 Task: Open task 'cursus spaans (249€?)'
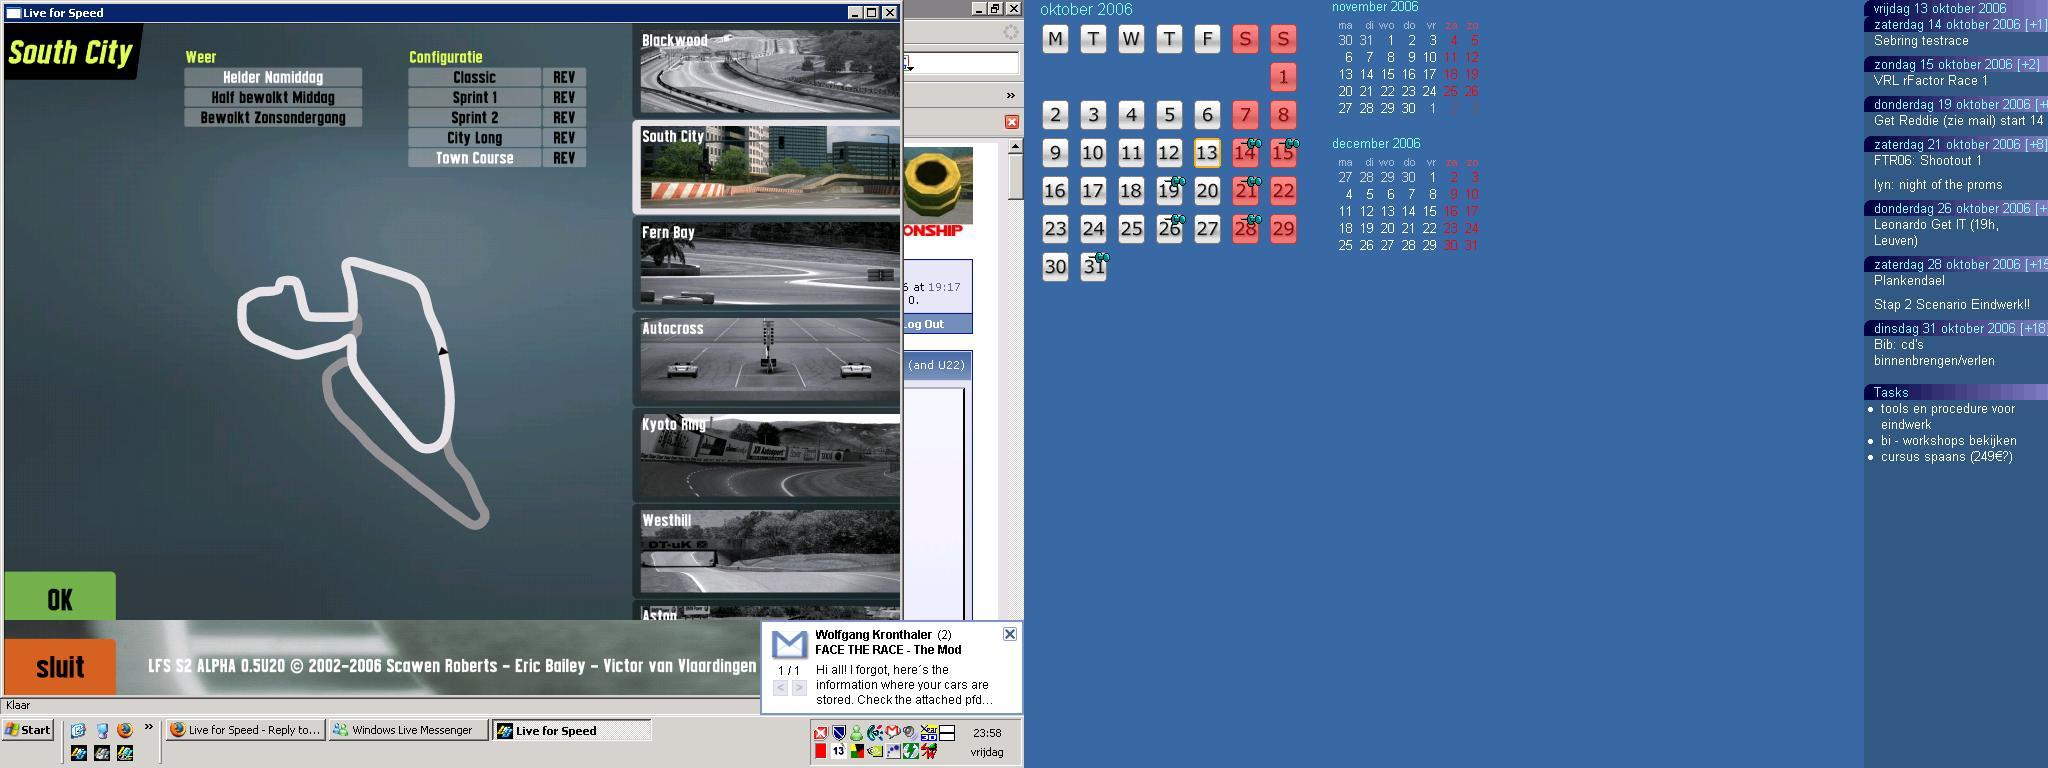click(1946, 457)
